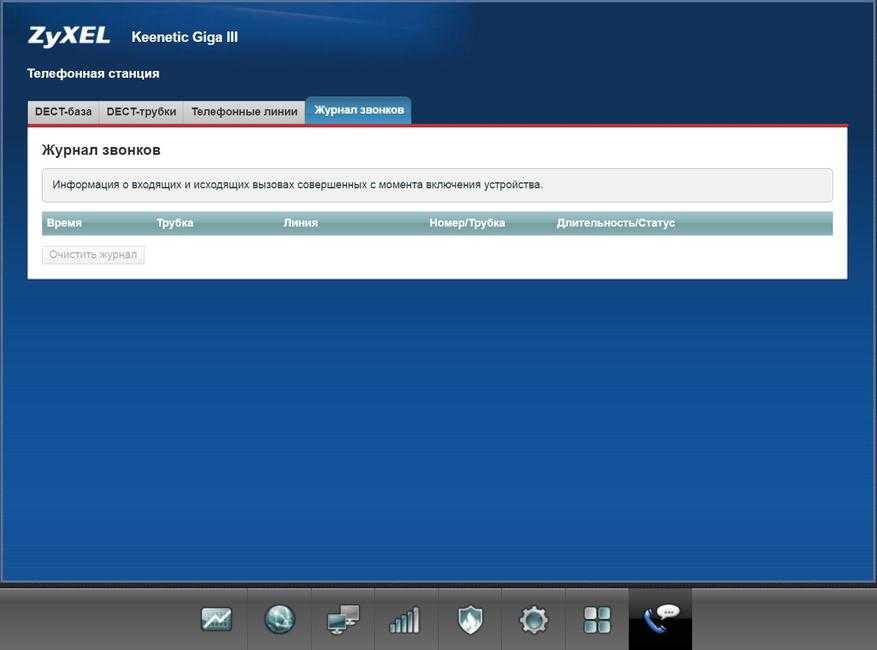Viewport: 877px width, 650px height.
Task: Open the security shield icon
Action: 469,620
